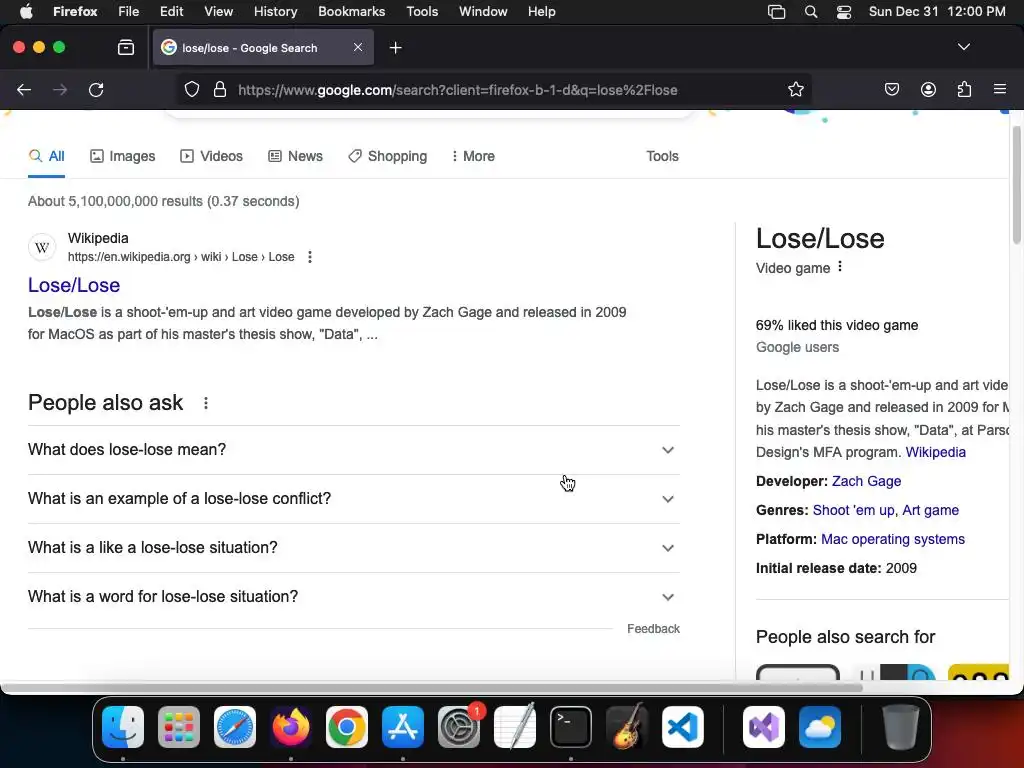Launch Safari from the dock

(x=235, y=726)
